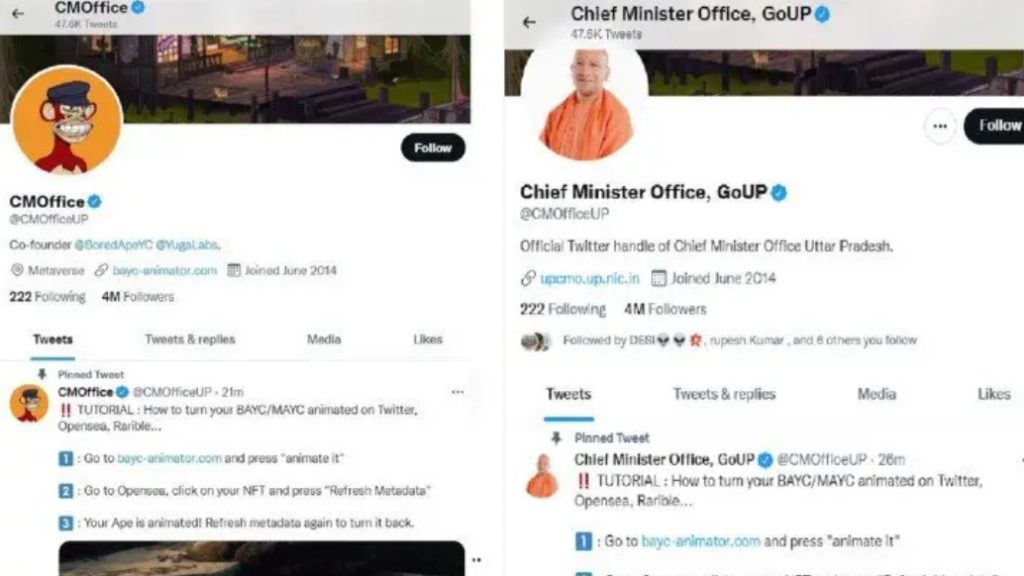Click the Bored Ape profile picture
Screen dimensions: 1024x576
67,120
